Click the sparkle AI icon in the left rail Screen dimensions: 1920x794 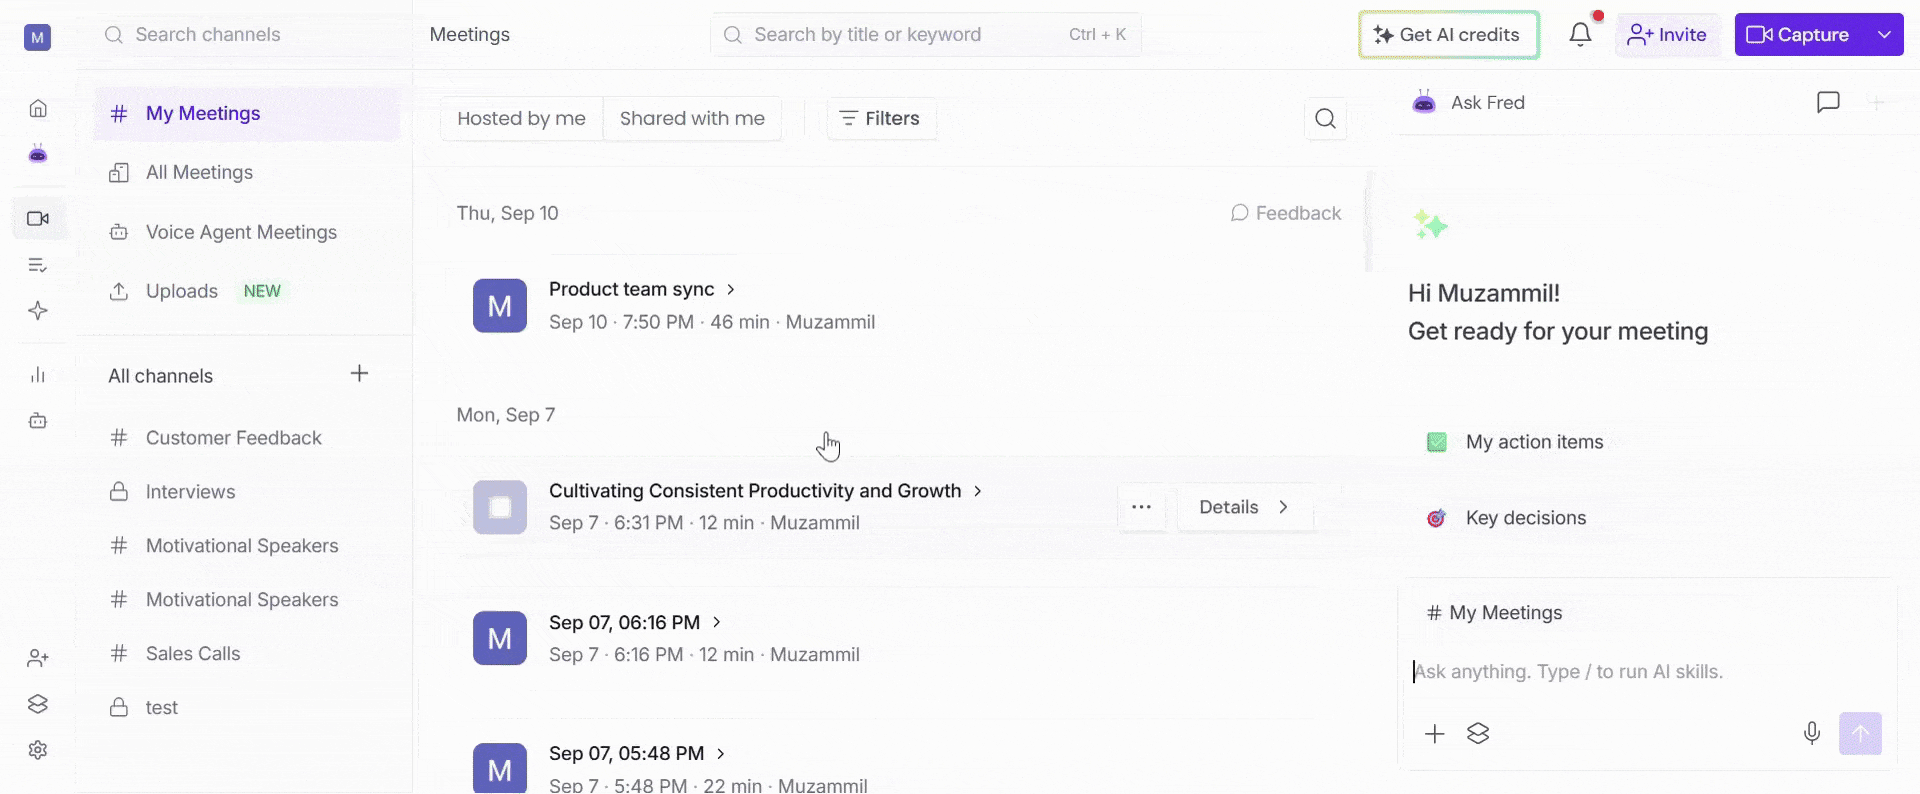tap(38, 311)
